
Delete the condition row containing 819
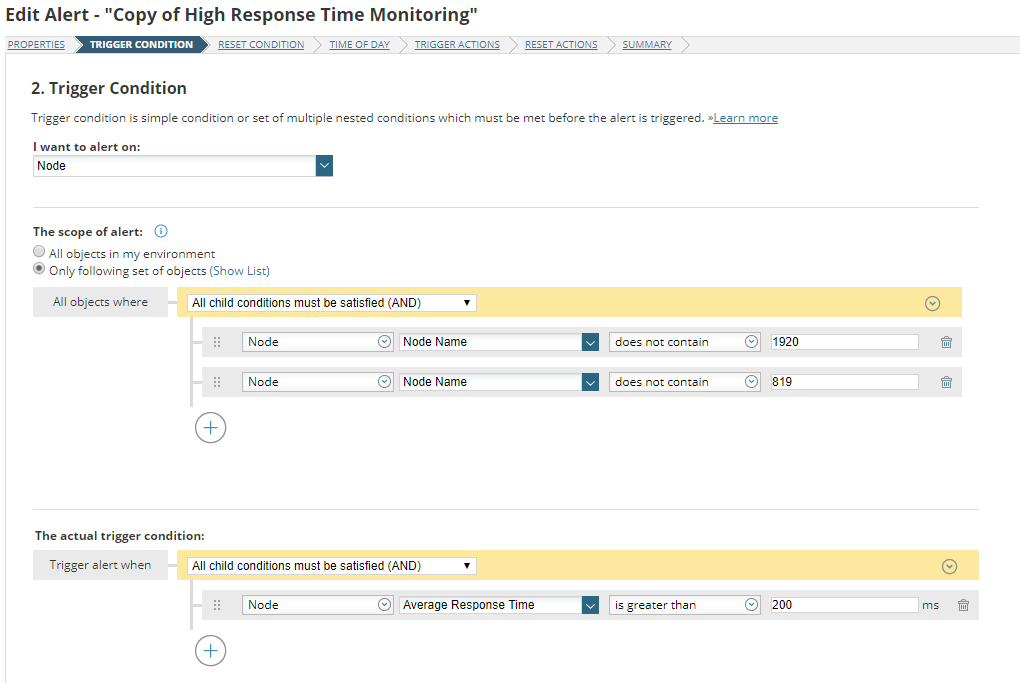946,382
